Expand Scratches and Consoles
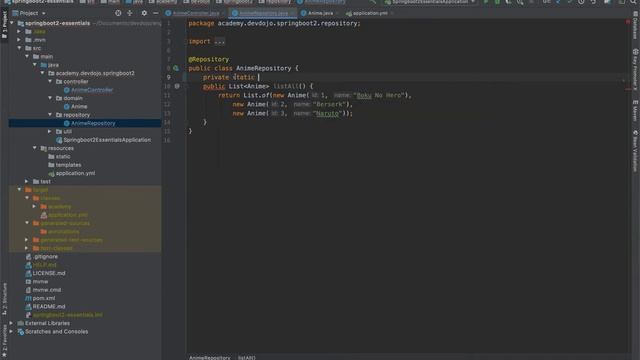The height and width of the screenshot is (360, 640). pyautogui.click(x=11, y=331)
